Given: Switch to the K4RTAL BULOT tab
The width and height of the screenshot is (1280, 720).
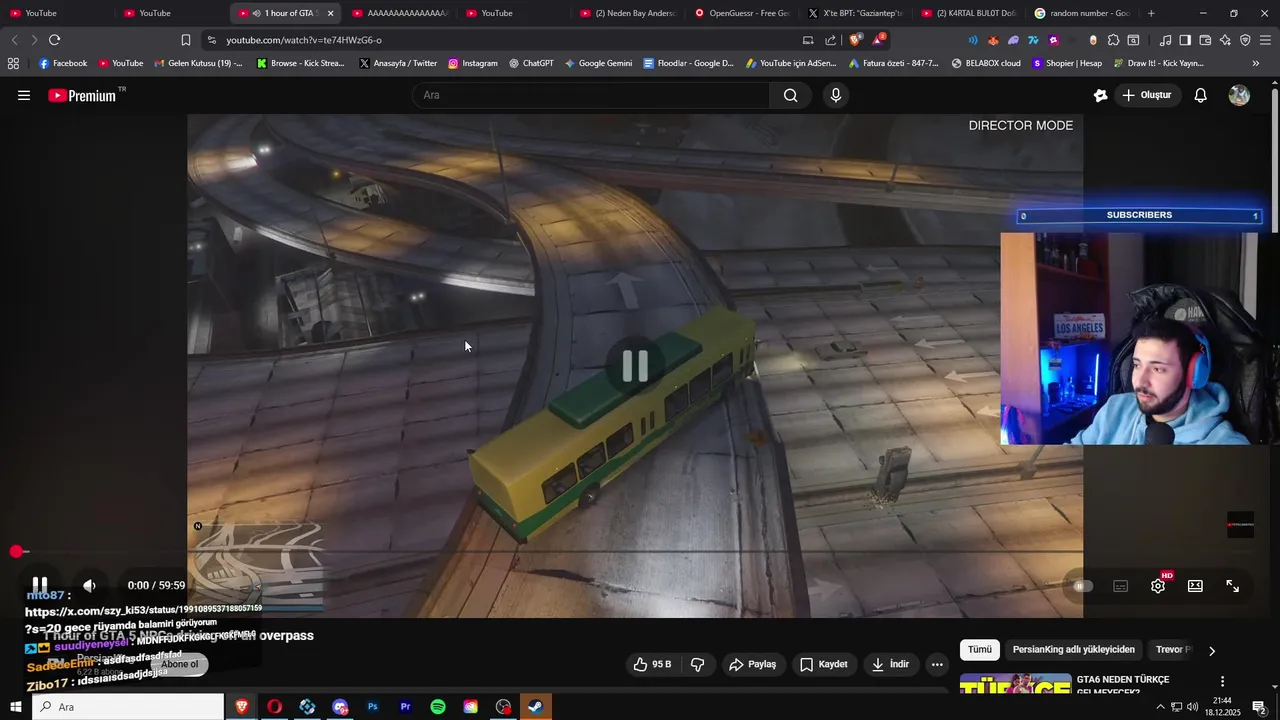Looking at the screenshot, I should (x=968, y=13).
